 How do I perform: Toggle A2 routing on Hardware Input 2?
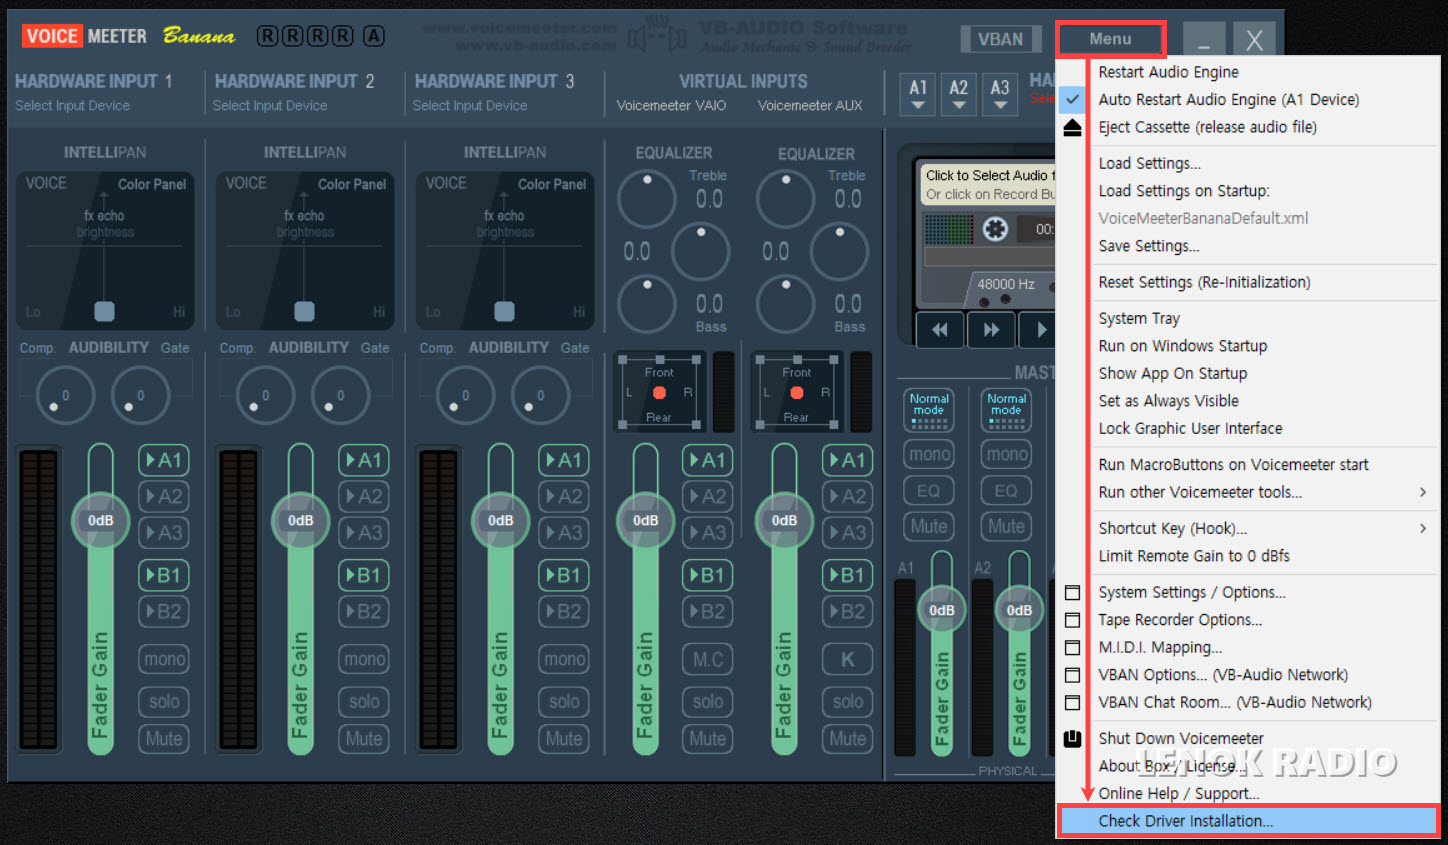pos(364,496)
